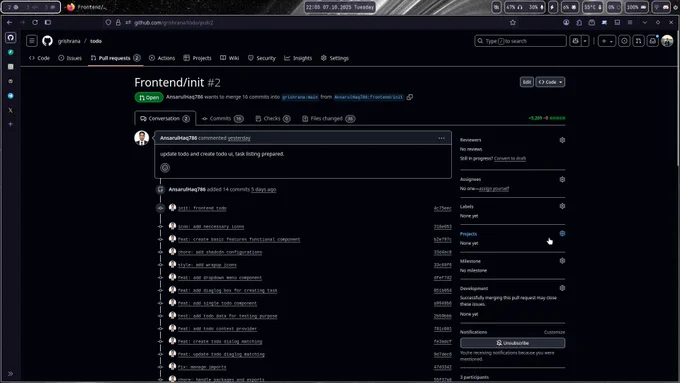680x383 pixels.
Task: Click the 'yesterday' comment timestamp
Action: (239, 138)
